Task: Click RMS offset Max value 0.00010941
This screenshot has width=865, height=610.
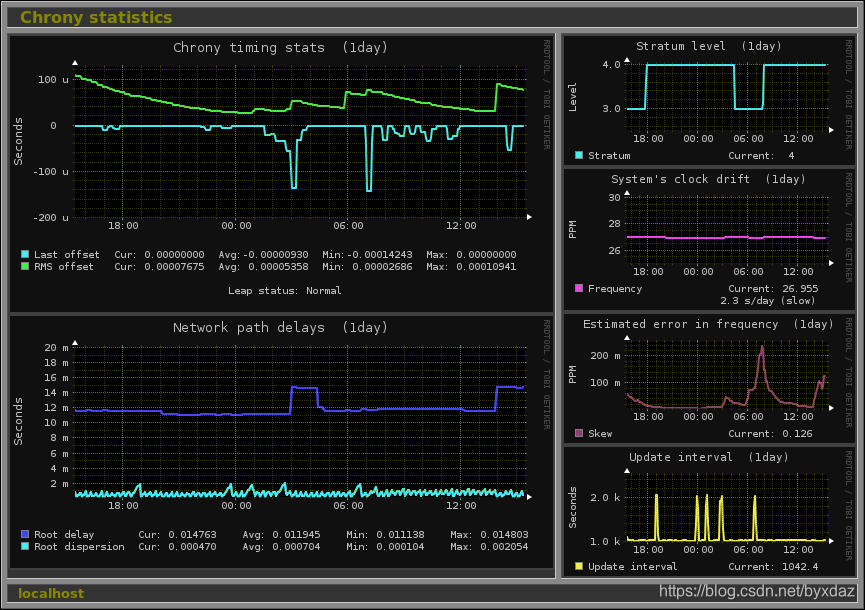Action: pos(486,266)
